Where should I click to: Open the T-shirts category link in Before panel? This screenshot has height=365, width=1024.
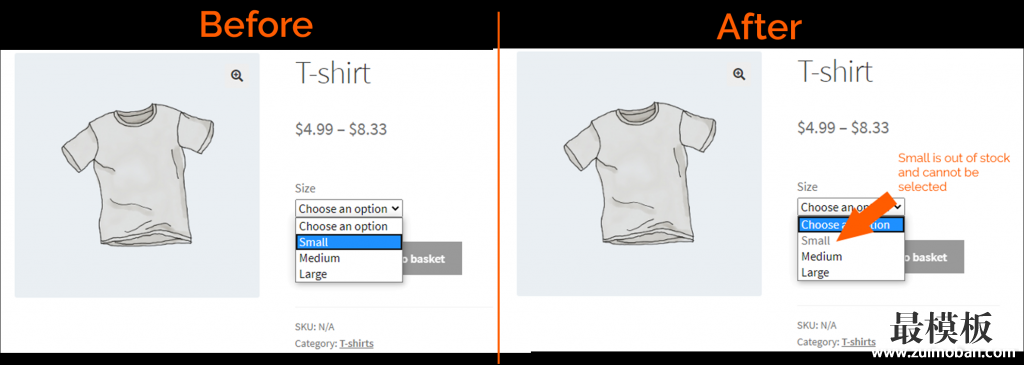[x=357, y=343]
